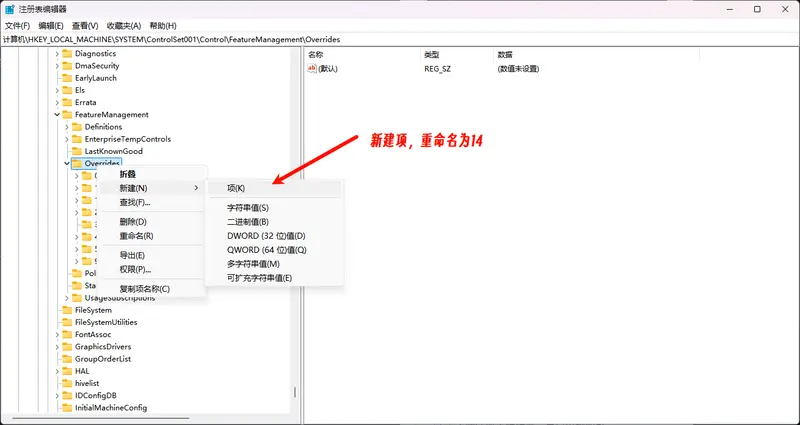Expand the EnterpriseTempControls tree node
Screen dimensions: 800x425
tap(67, 139)
